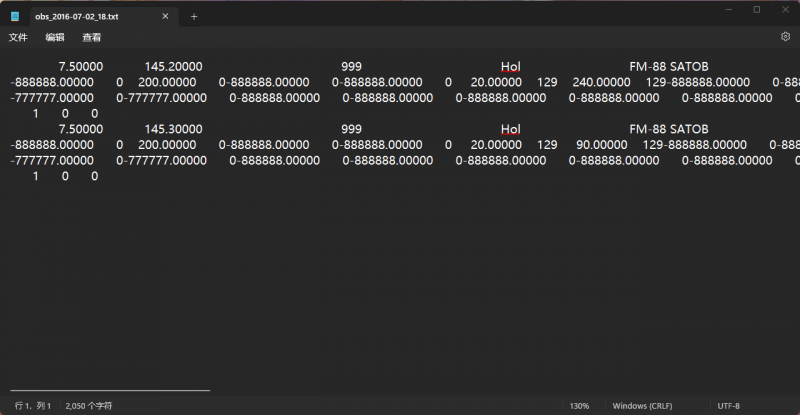Viewport: 800px width, 415px height.
Task: Open the 查看 (View) menu
Action: pyautogui.click(x=91, y=37)
